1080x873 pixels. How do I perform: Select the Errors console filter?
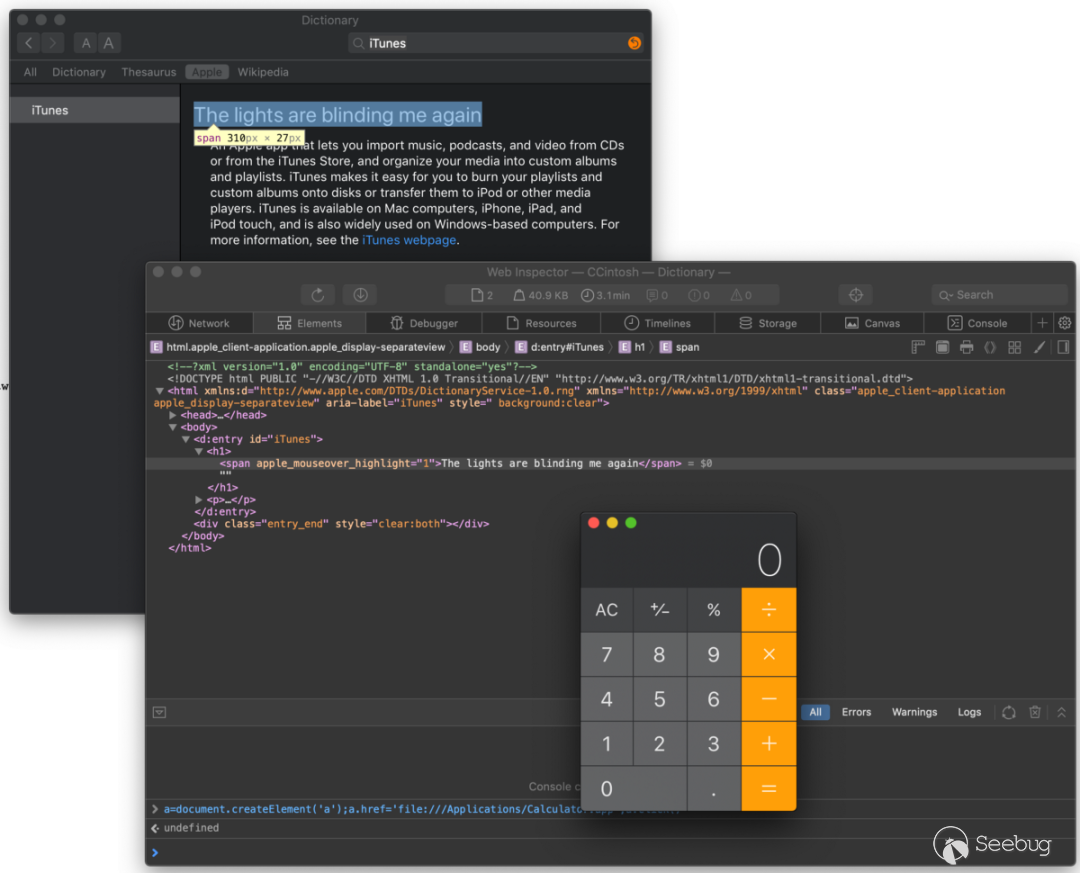pyautogui.click(x=856, y=712)
